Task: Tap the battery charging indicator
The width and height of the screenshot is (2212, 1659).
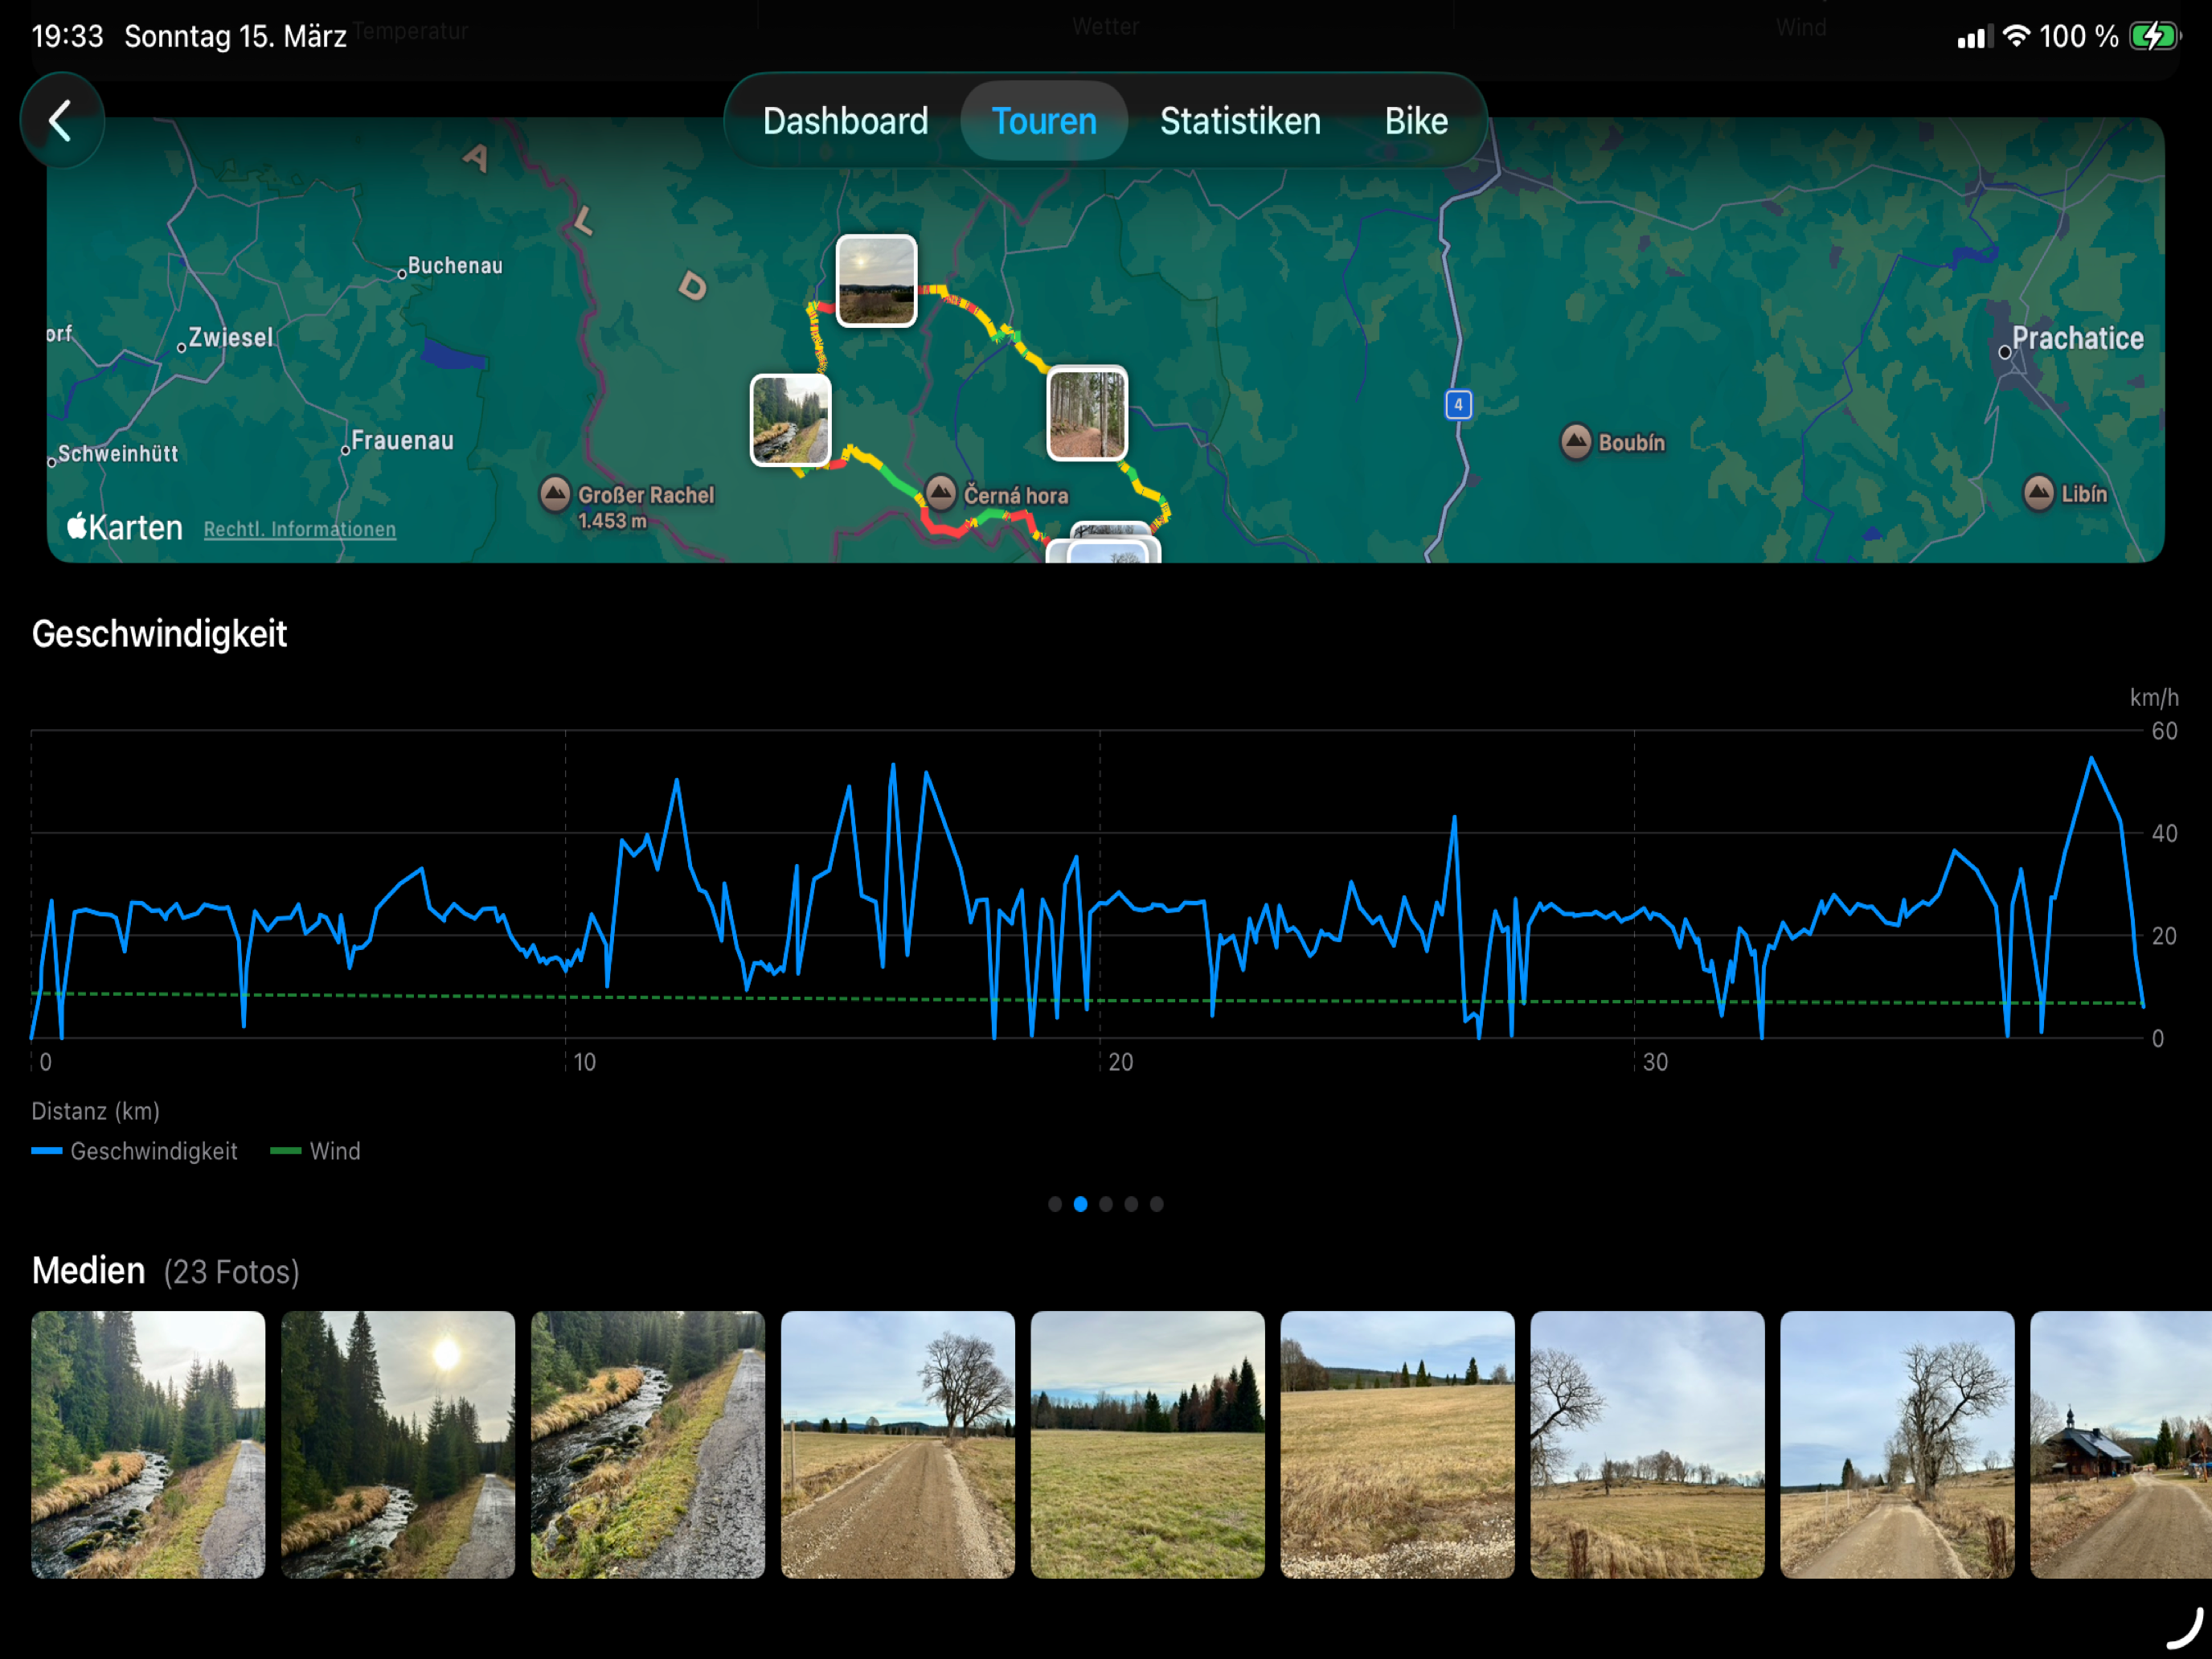Action: (x=2153, y=37)
